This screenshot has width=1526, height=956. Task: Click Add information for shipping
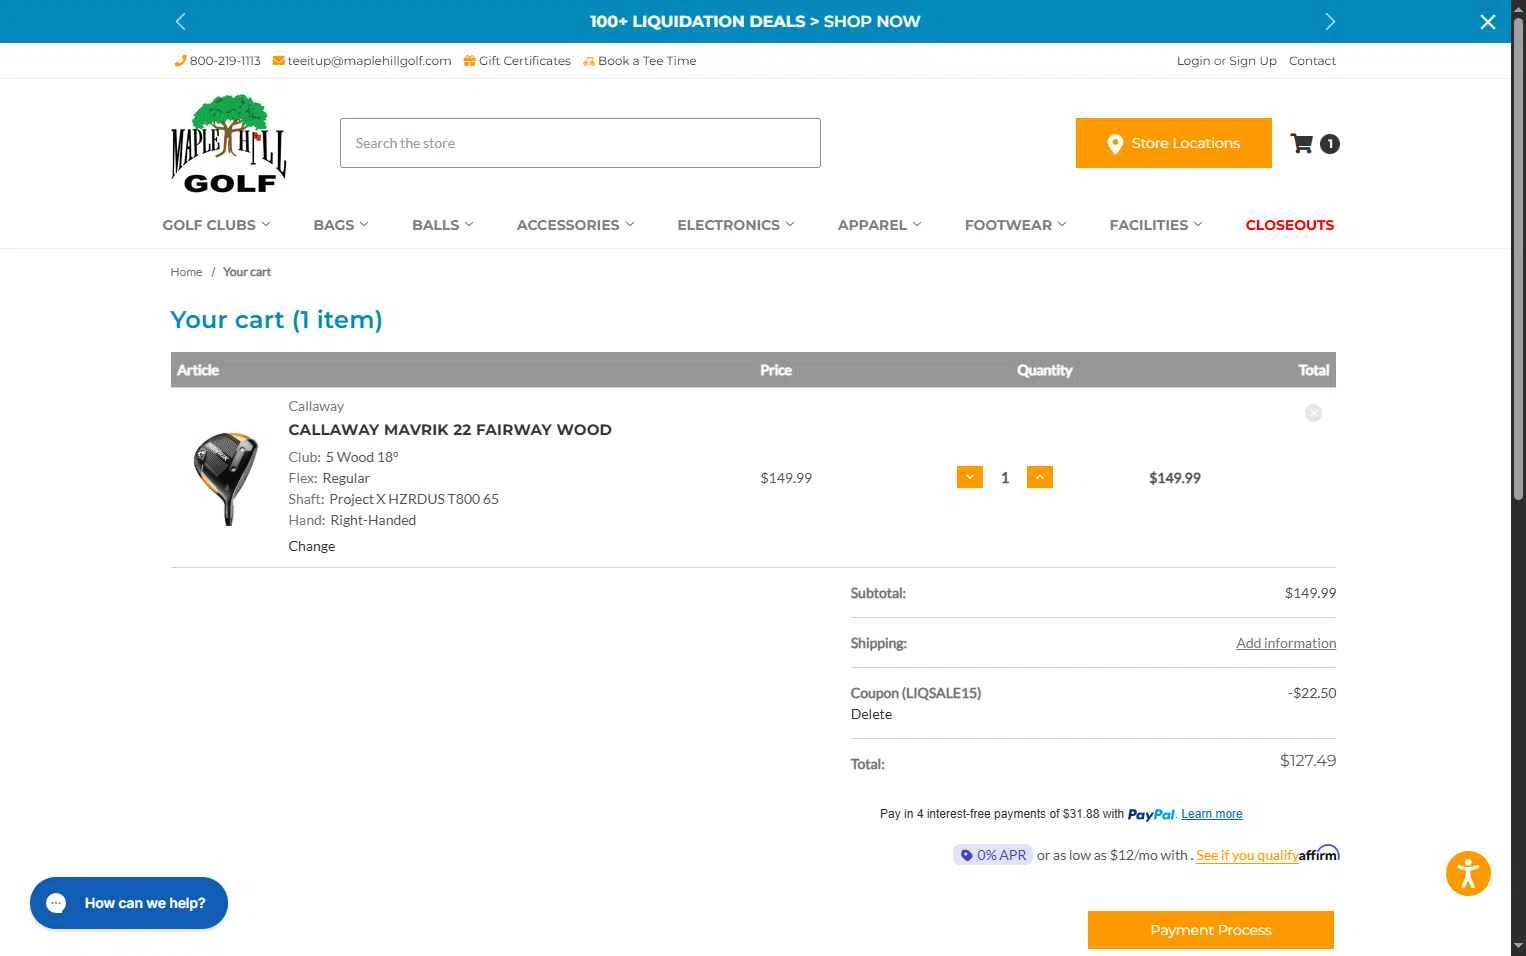point(1286,643)
